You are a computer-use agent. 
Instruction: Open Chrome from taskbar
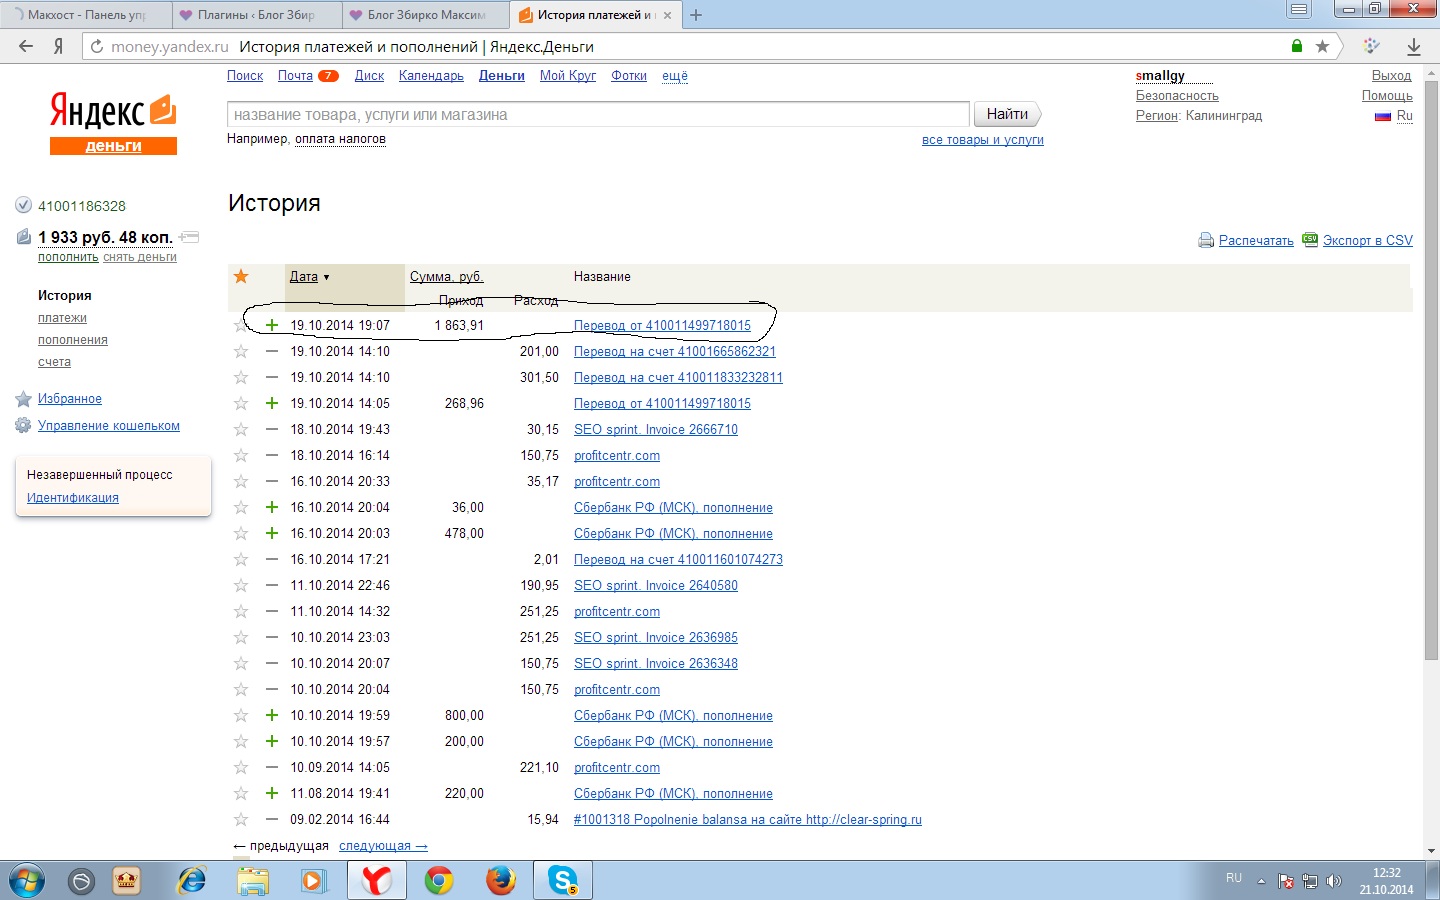(x=439, y=881)
